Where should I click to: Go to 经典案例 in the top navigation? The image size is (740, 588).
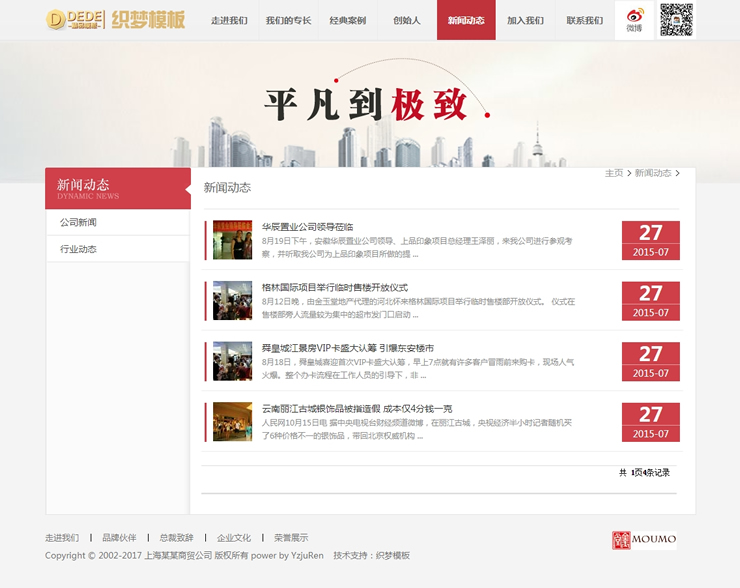point(348,21)
